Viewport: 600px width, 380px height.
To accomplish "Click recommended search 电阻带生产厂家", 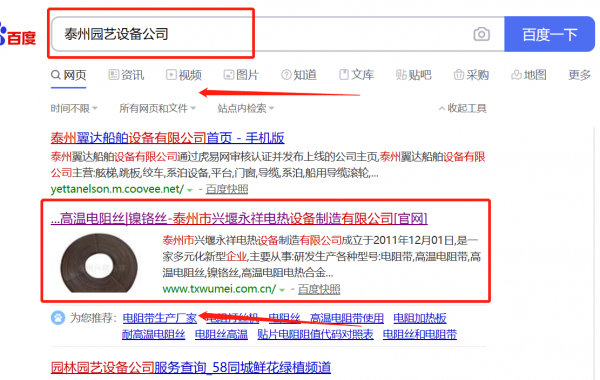I will point(160,318).
